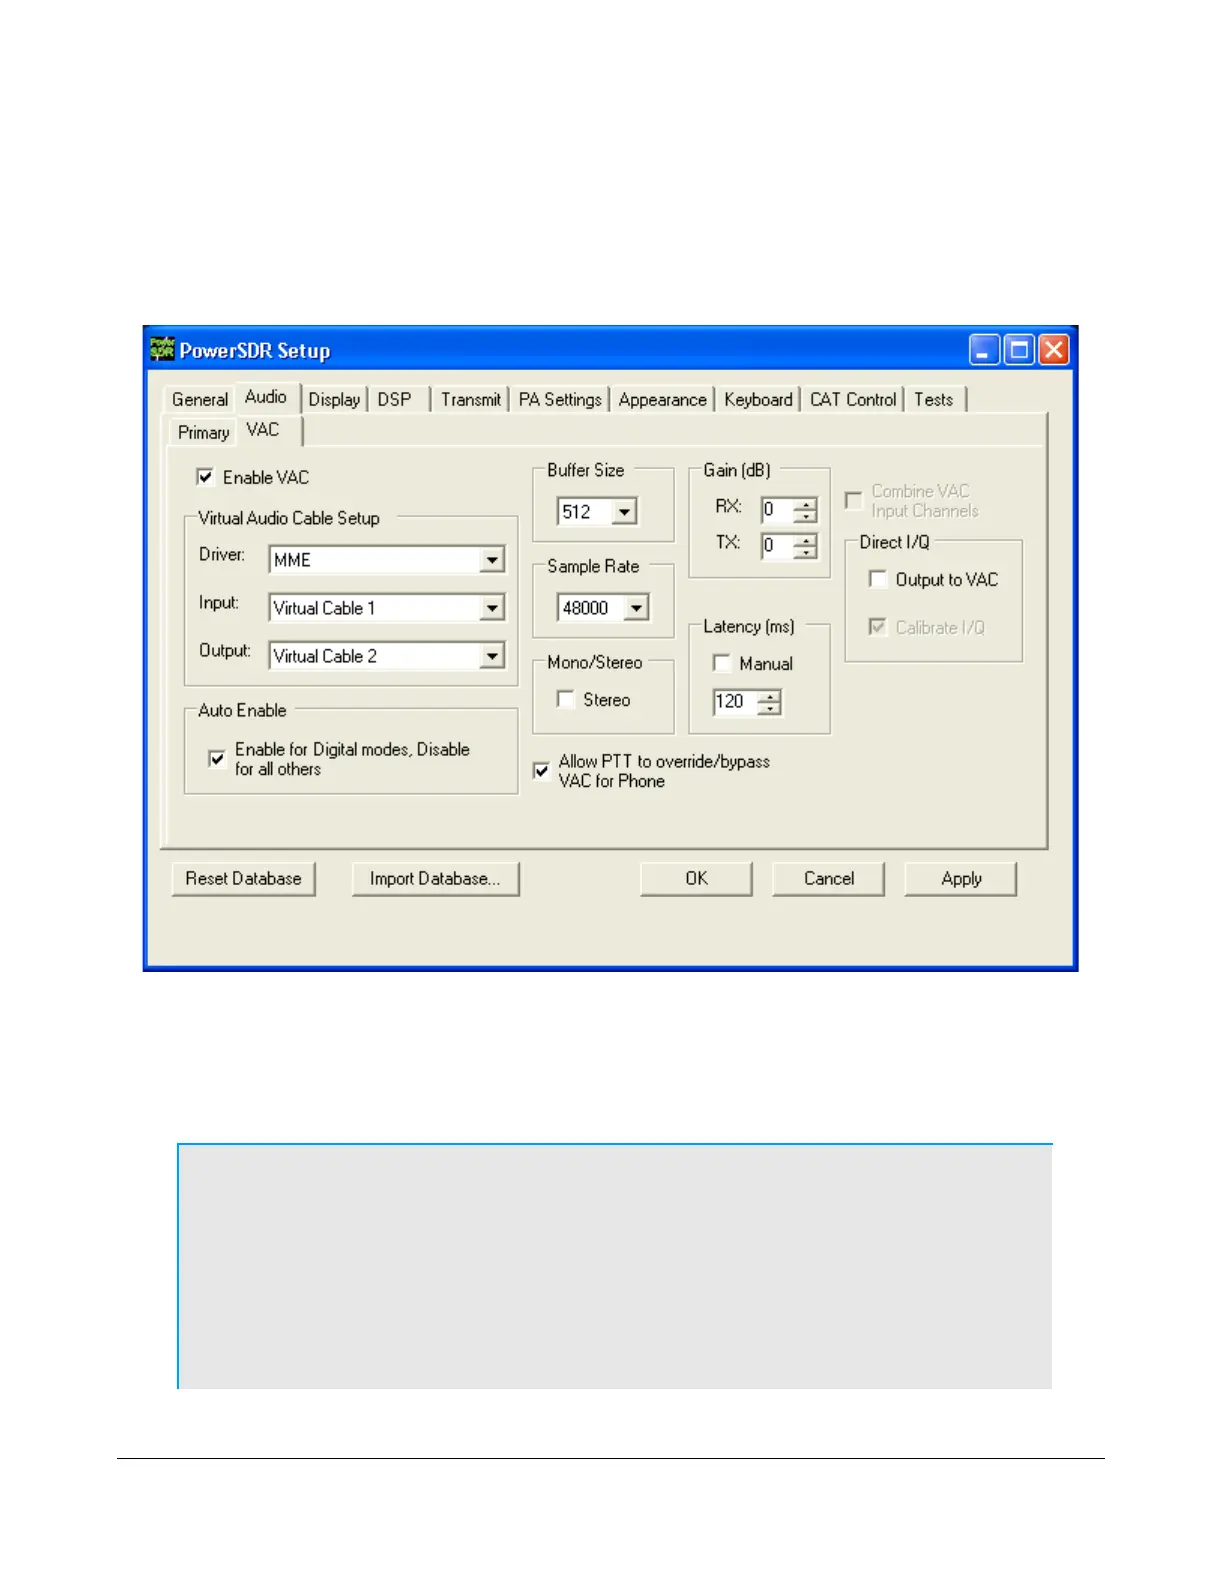Enable Output to VAC checkbox
The width and height of the screenshot is (1224, 1584).
tap(877, 579)
